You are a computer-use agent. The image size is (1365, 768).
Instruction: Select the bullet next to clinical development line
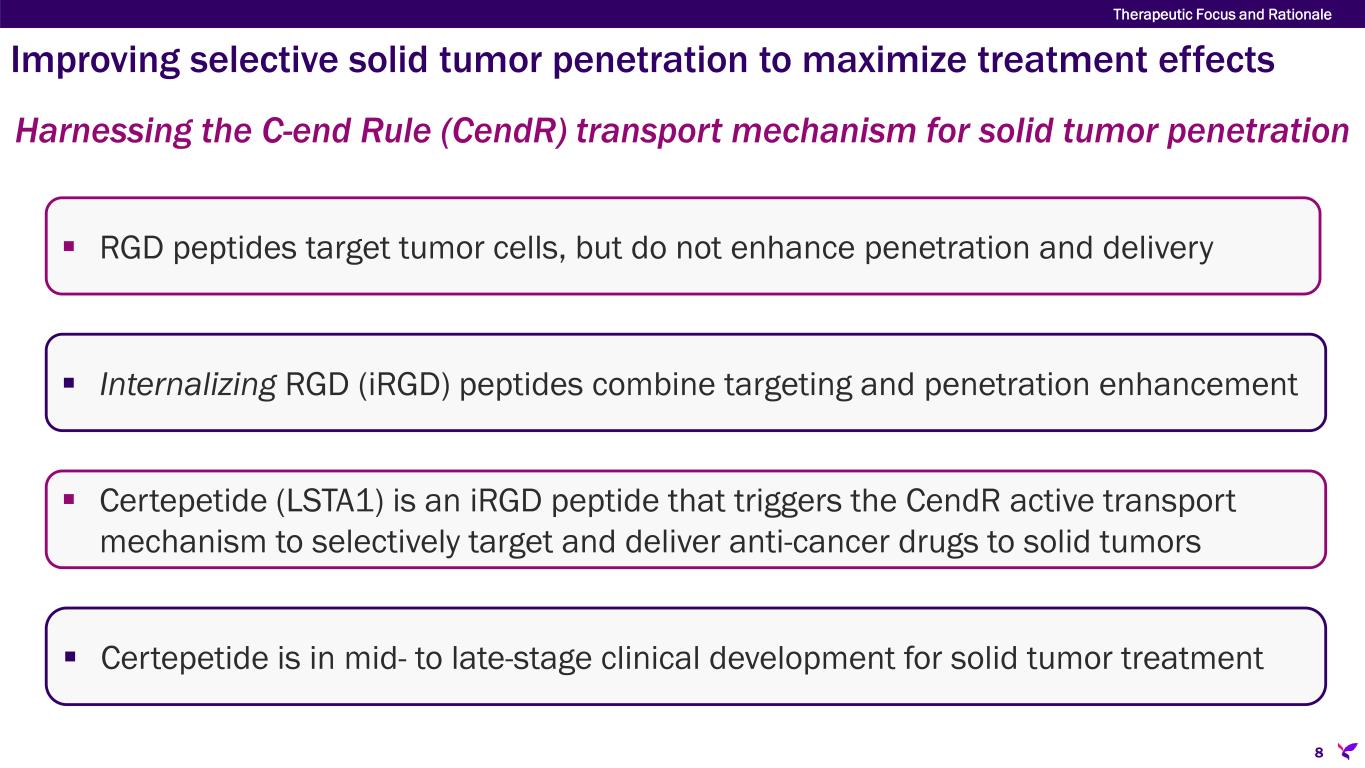[71, 656]
